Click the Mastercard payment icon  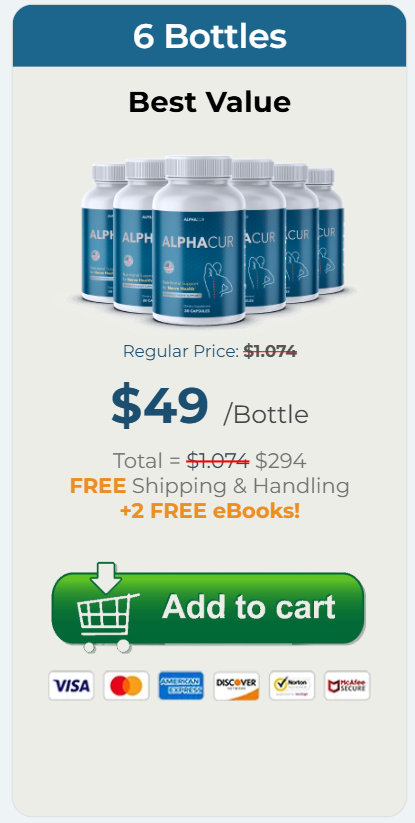[126, 685]
